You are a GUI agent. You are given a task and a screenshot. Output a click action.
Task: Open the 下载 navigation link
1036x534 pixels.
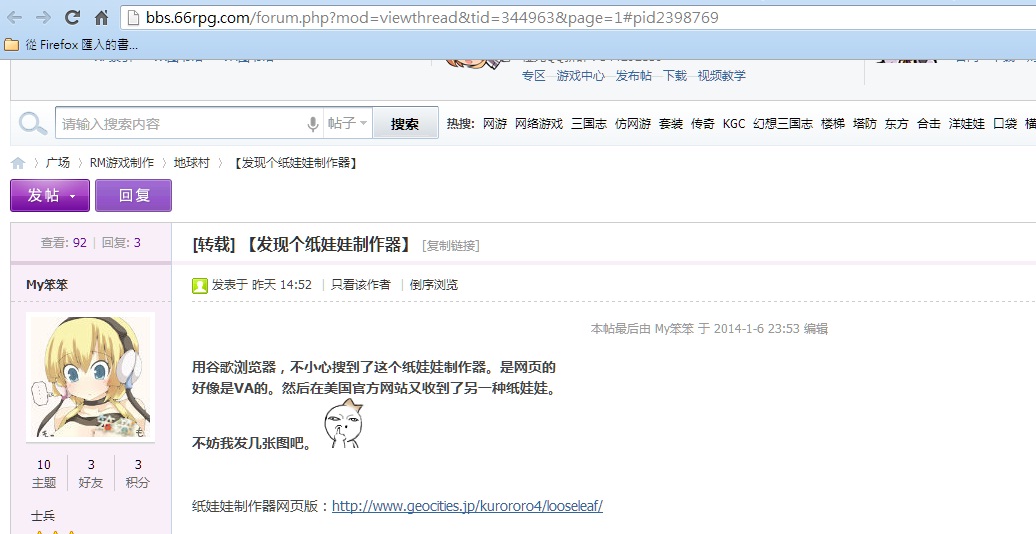(x=675, y=76)
